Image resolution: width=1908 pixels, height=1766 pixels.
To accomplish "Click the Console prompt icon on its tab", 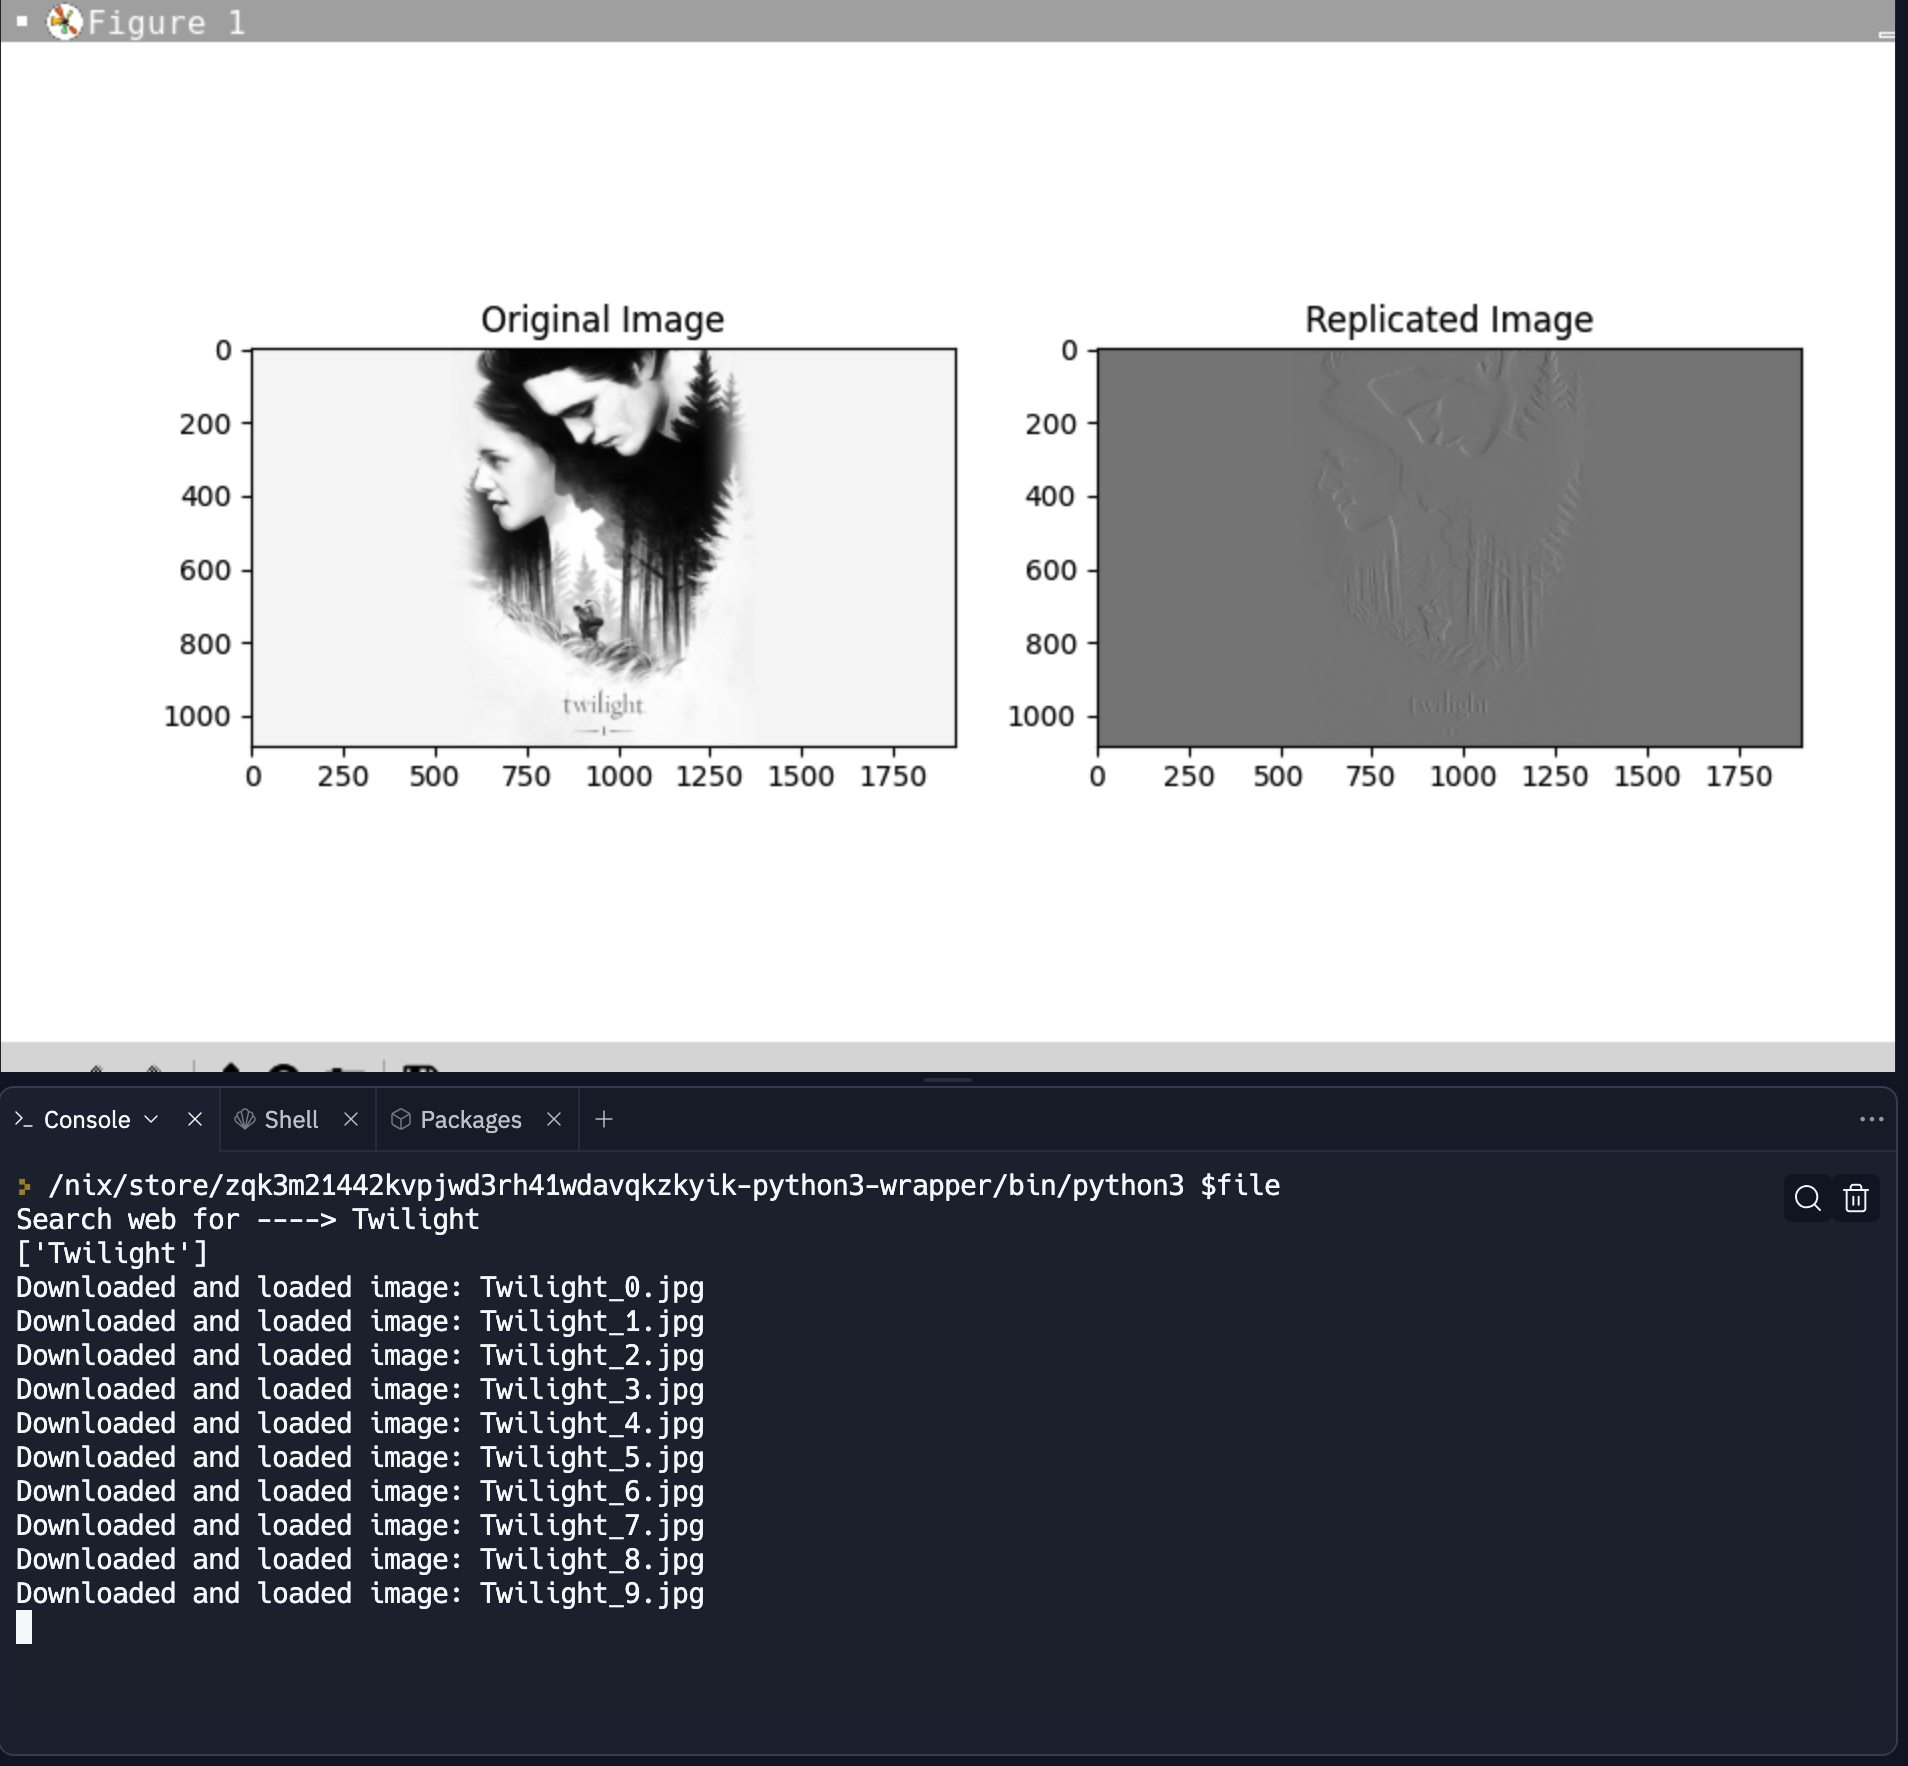I will (x=24, y=1119).
